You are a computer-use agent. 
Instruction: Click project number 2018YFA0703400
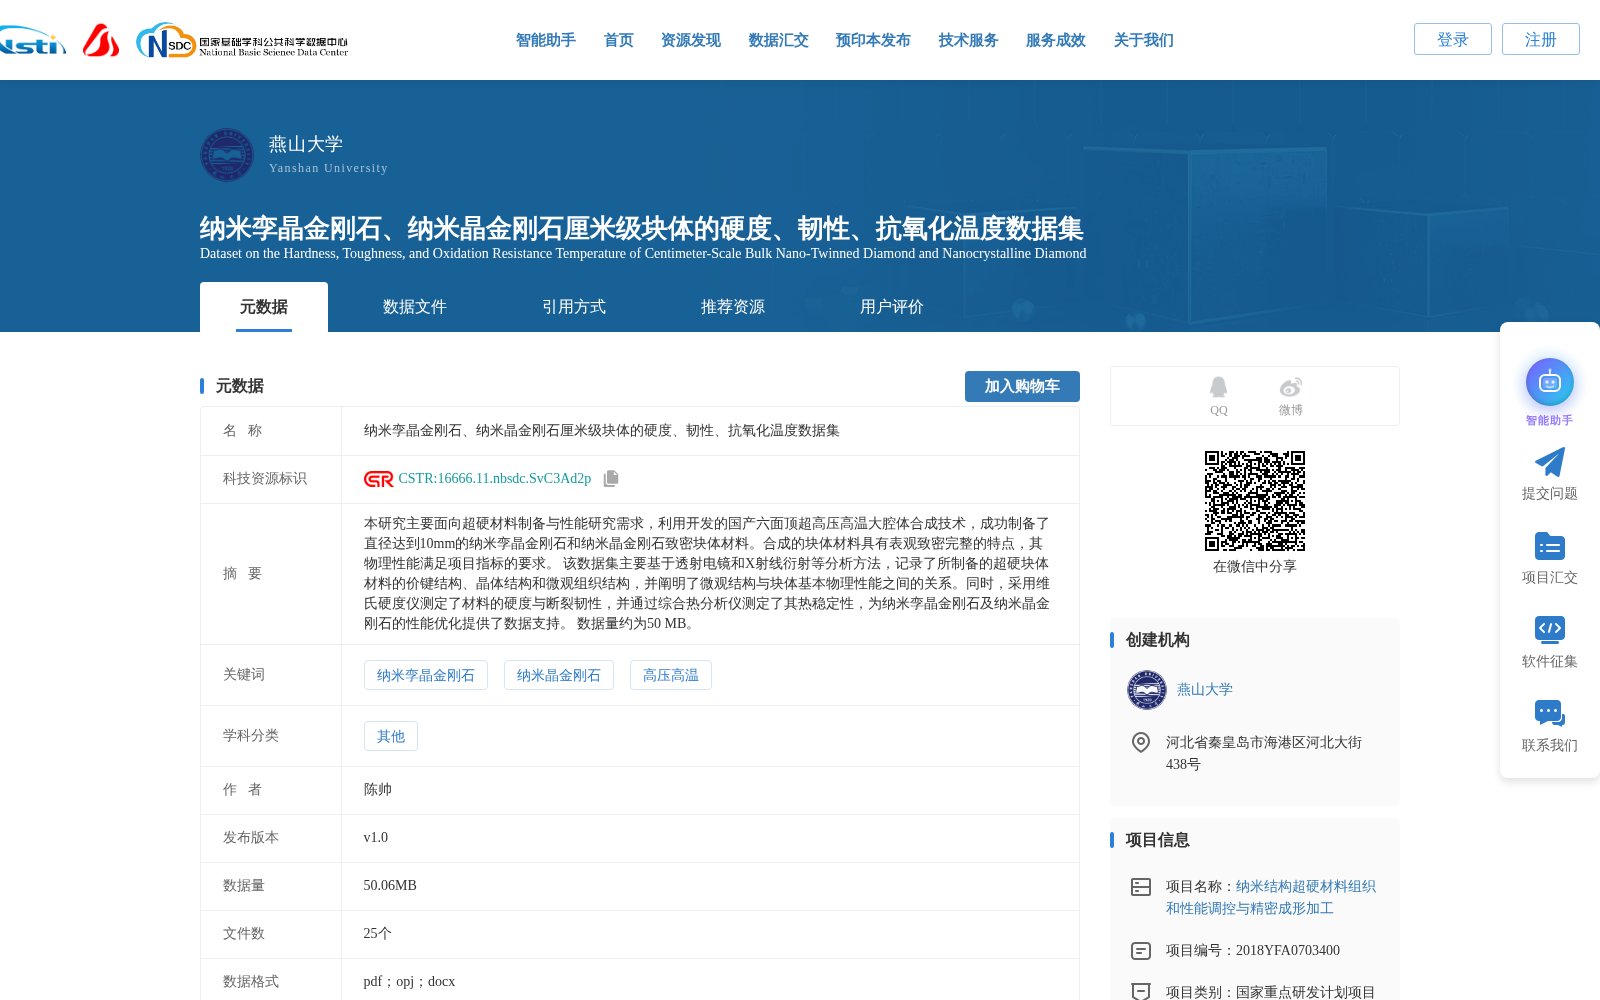click(x=1288, y=951)
